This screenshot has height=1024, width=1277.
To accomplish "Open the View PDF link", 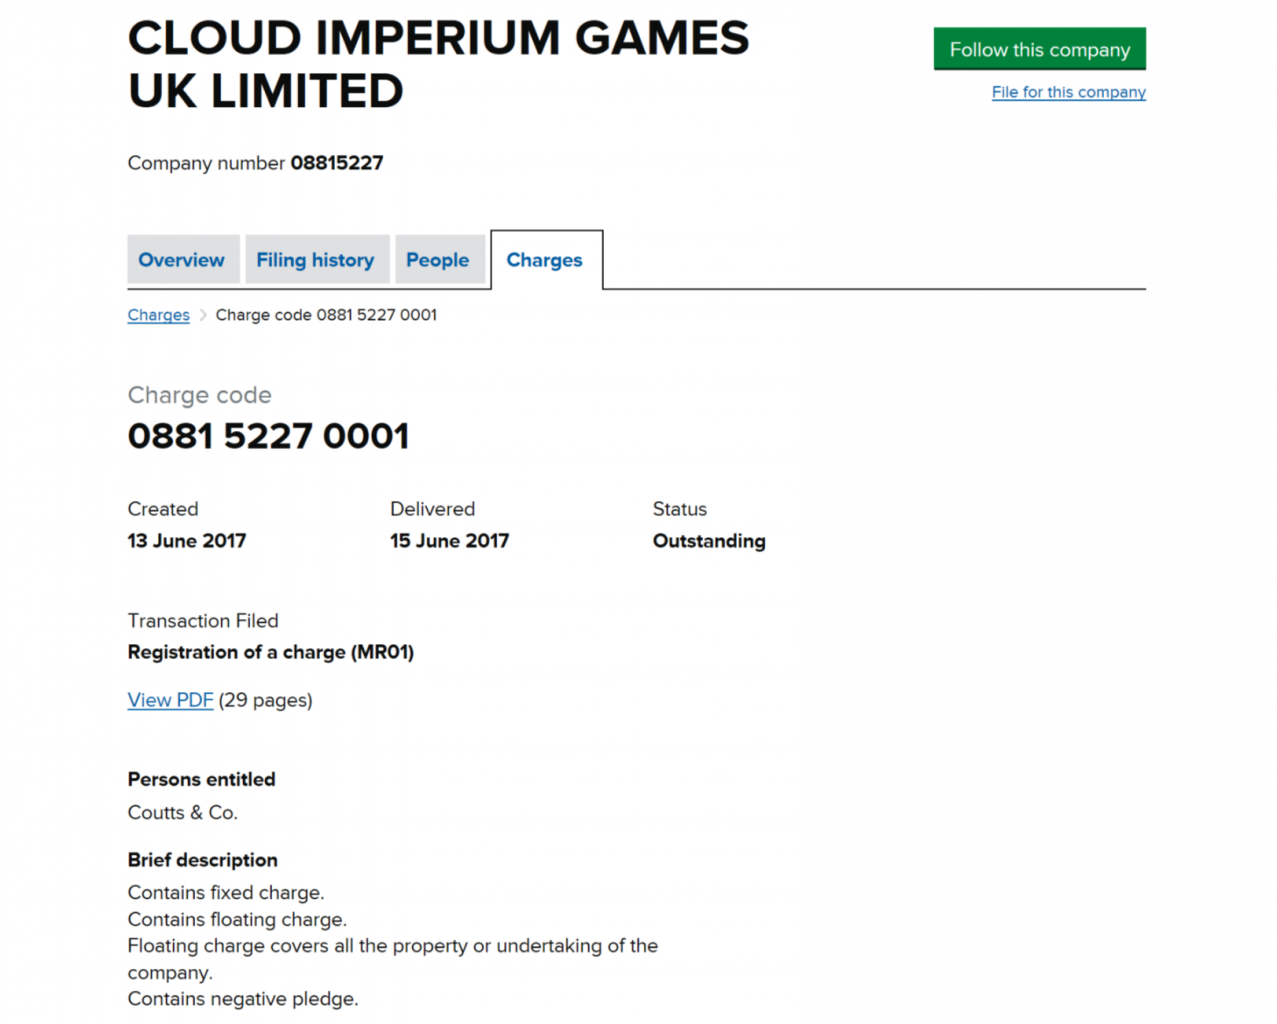I will click(x=170, y=700).
